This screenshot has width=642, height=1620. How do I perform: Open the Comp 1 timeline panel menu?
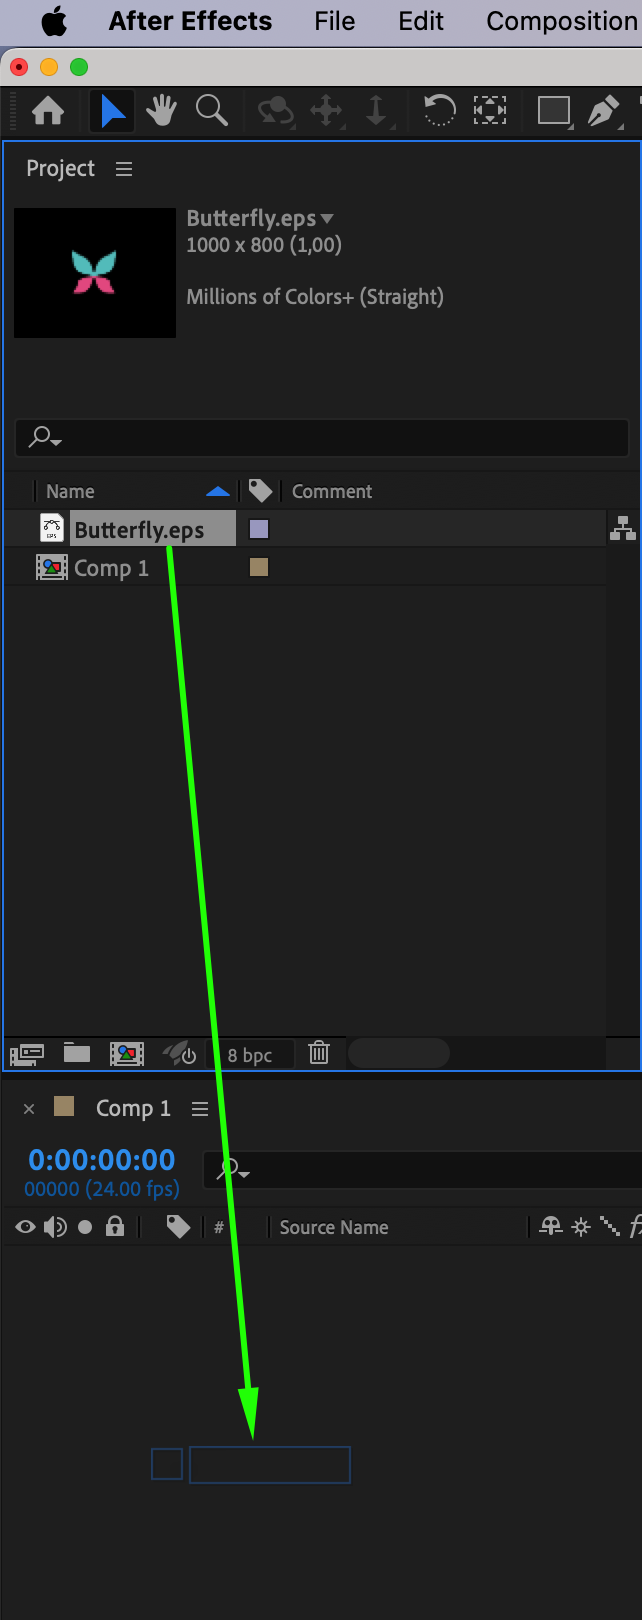pyautogui.click(x=200, y=1109)
